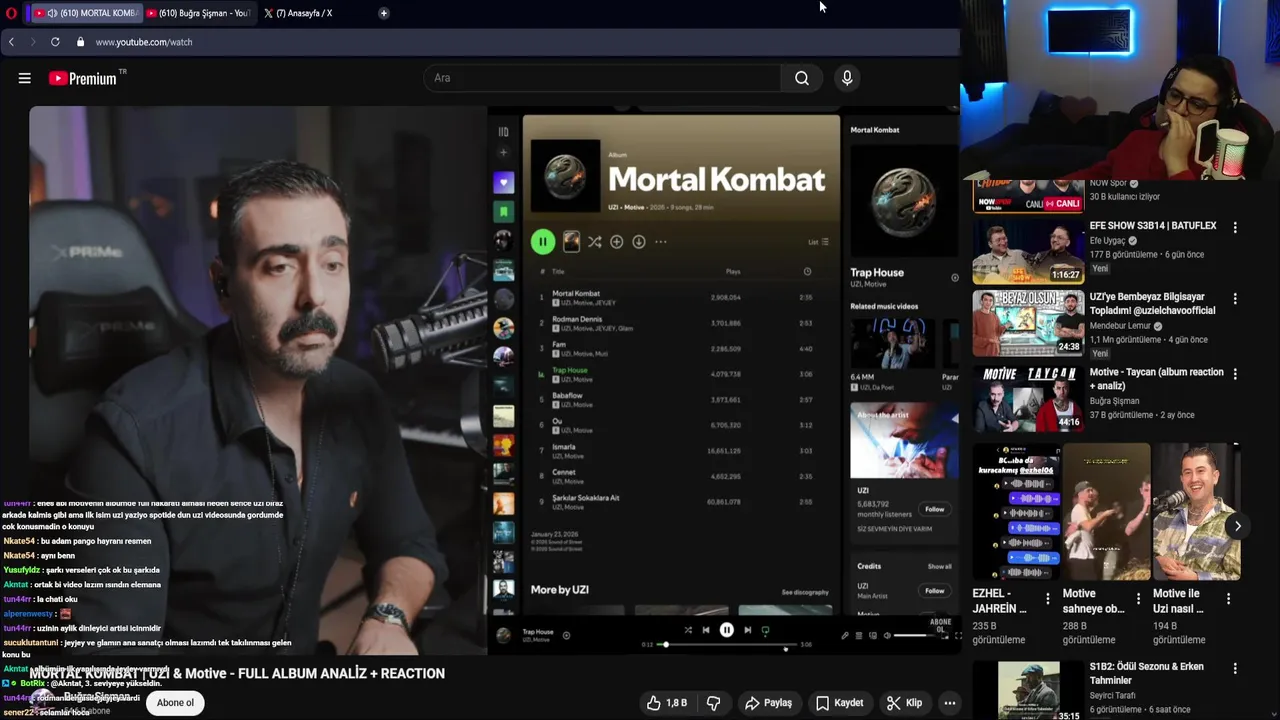Add album to library plus icon
Screen dimensions: 1280x720
coord(617,242)
